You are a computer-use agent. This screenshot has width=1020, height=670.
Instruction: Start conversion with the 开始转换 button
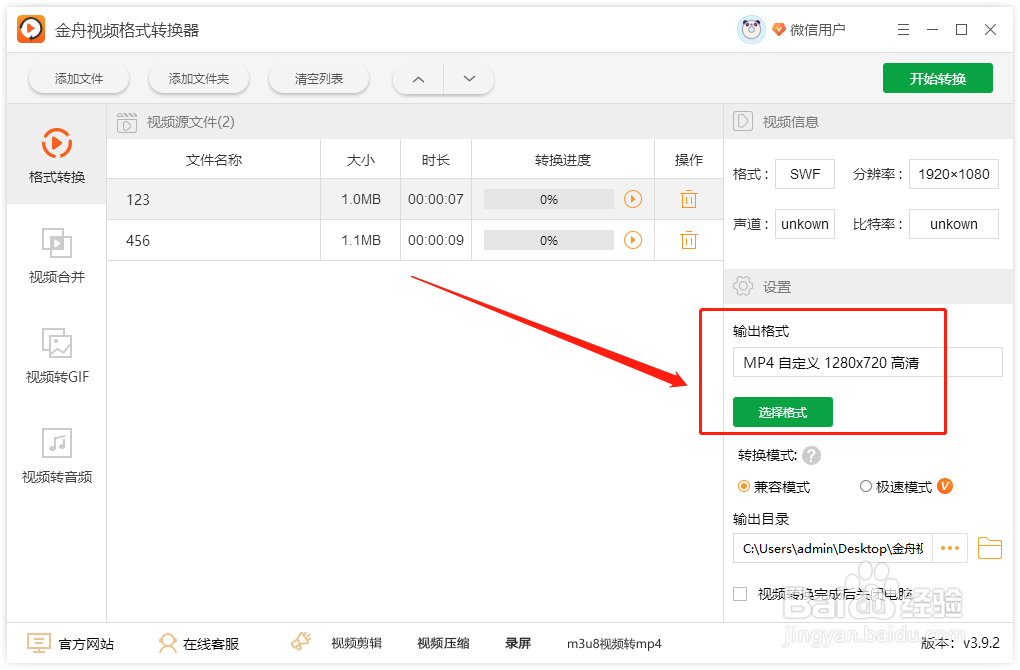[x=937, y=78]
